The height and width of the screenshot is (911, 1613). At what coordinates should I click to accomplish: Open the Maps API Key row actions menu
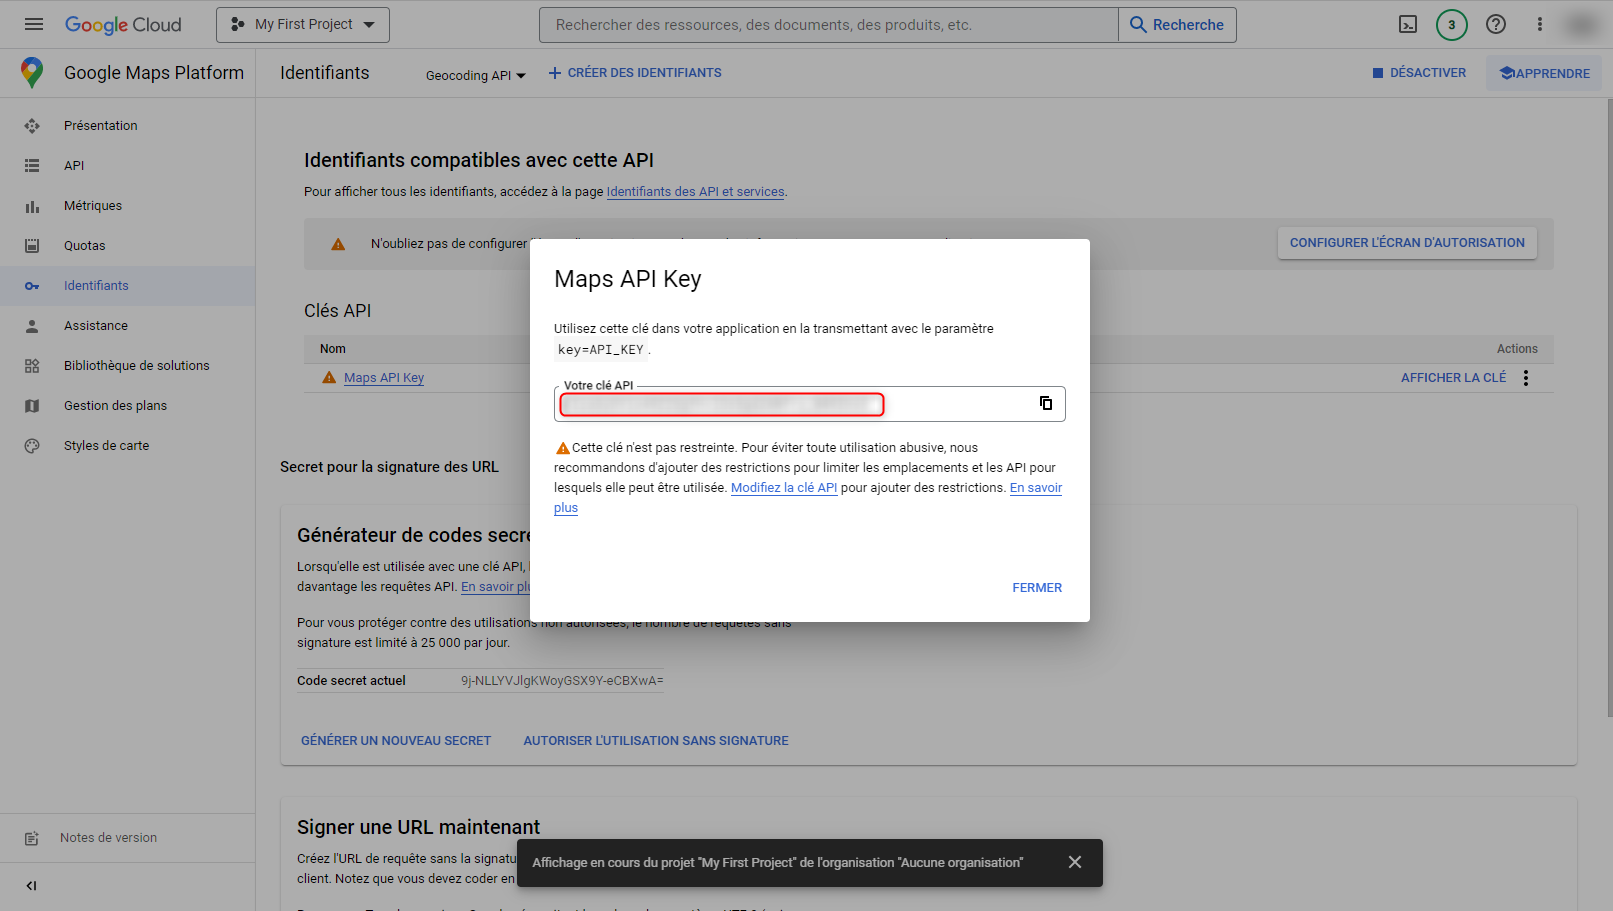(1526, 378)
